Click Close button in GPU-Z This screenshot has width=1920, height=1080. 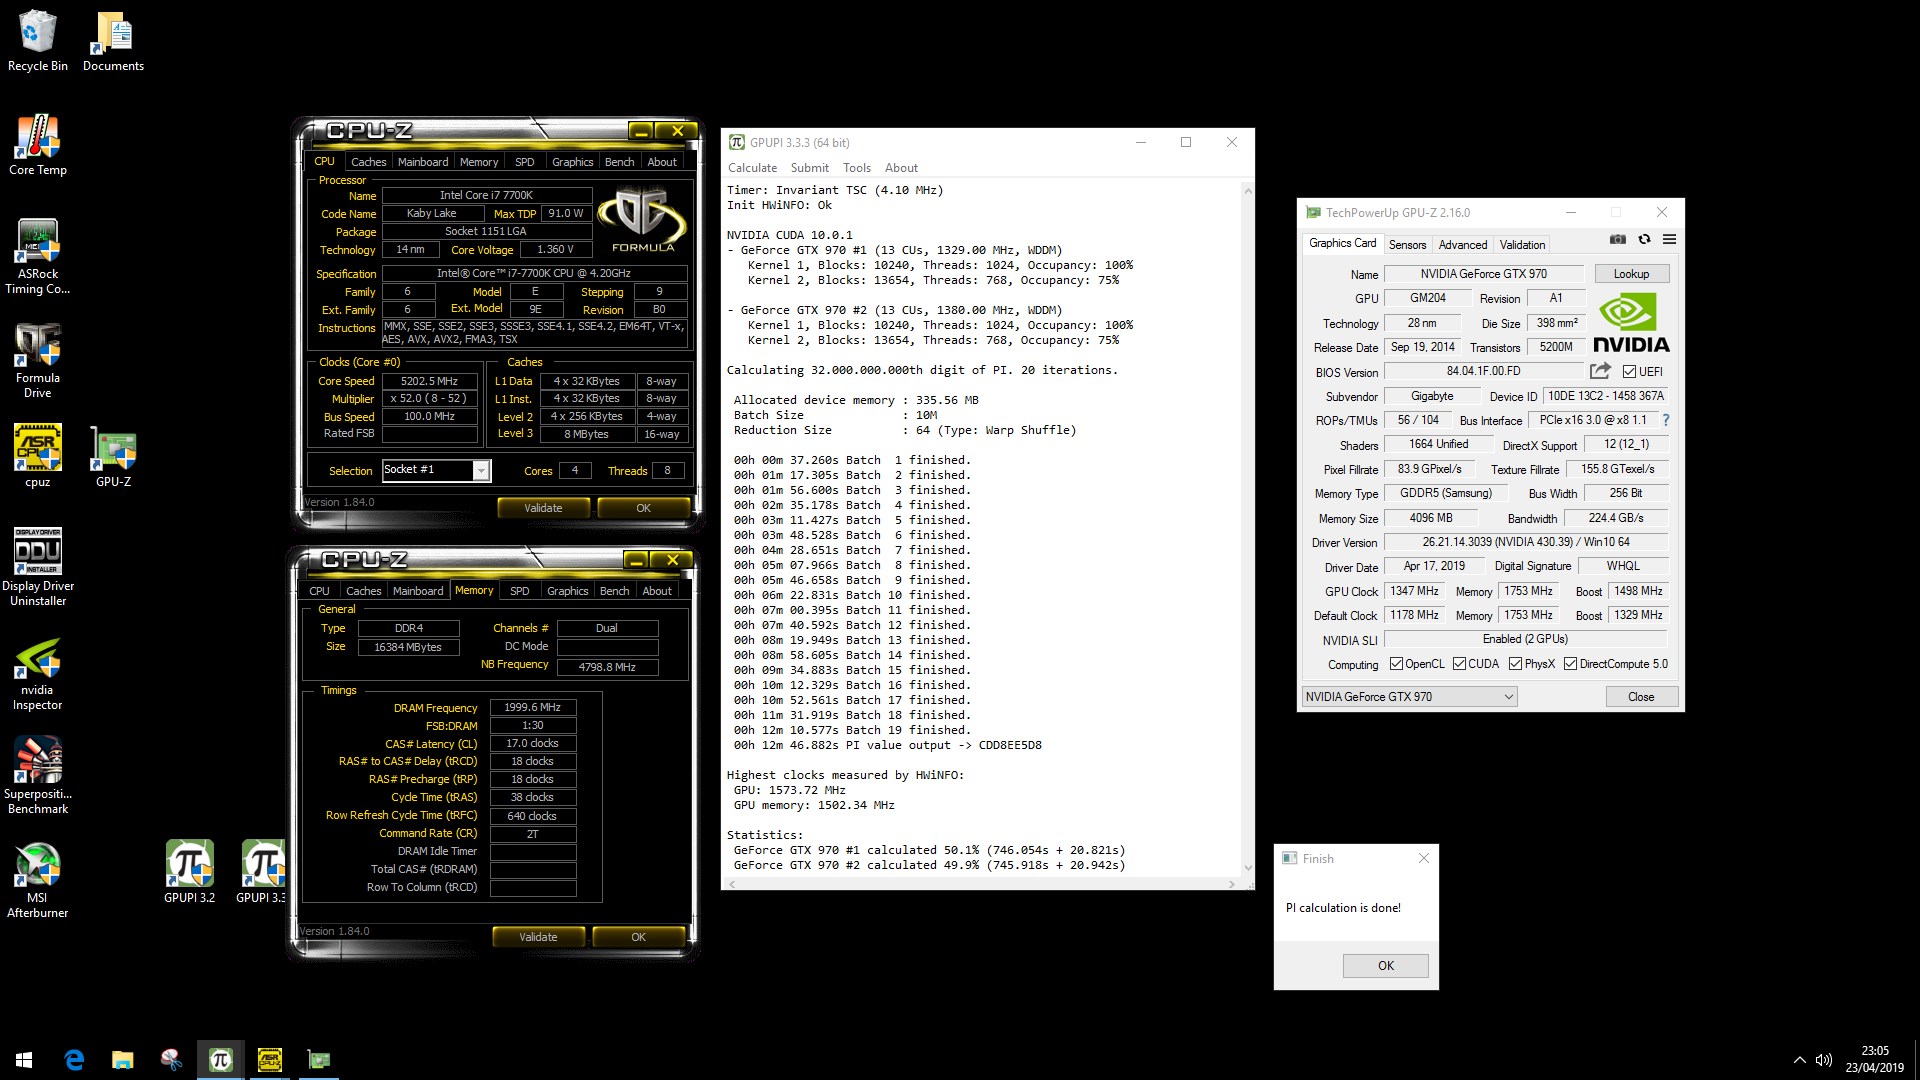click(1641, 697)
